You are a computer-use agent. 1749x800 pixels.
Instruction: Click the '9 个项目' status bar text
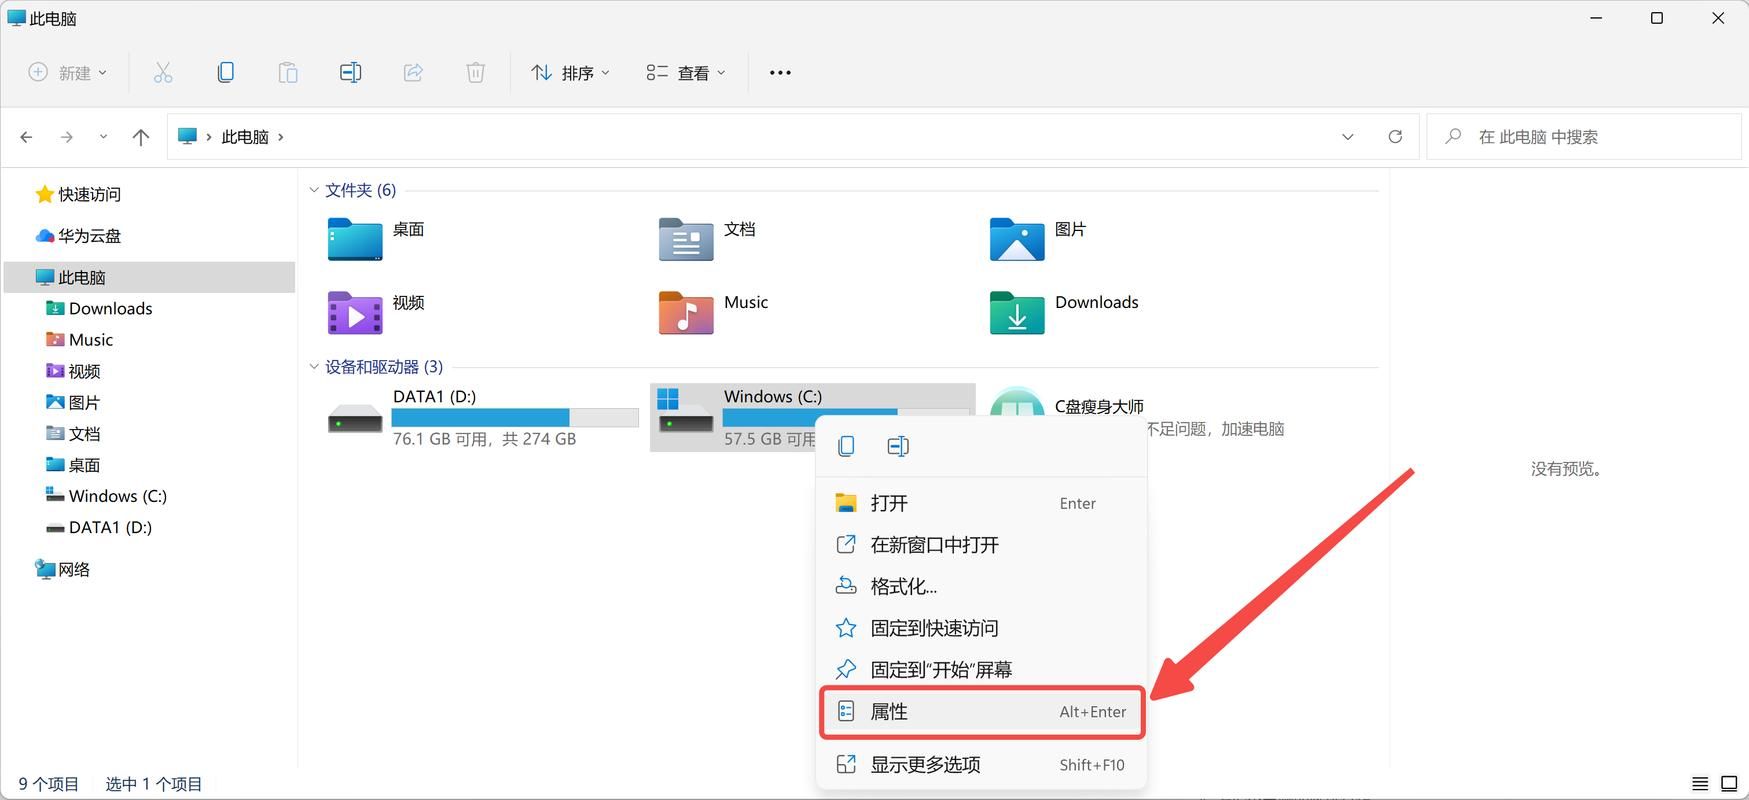(49, 784)
